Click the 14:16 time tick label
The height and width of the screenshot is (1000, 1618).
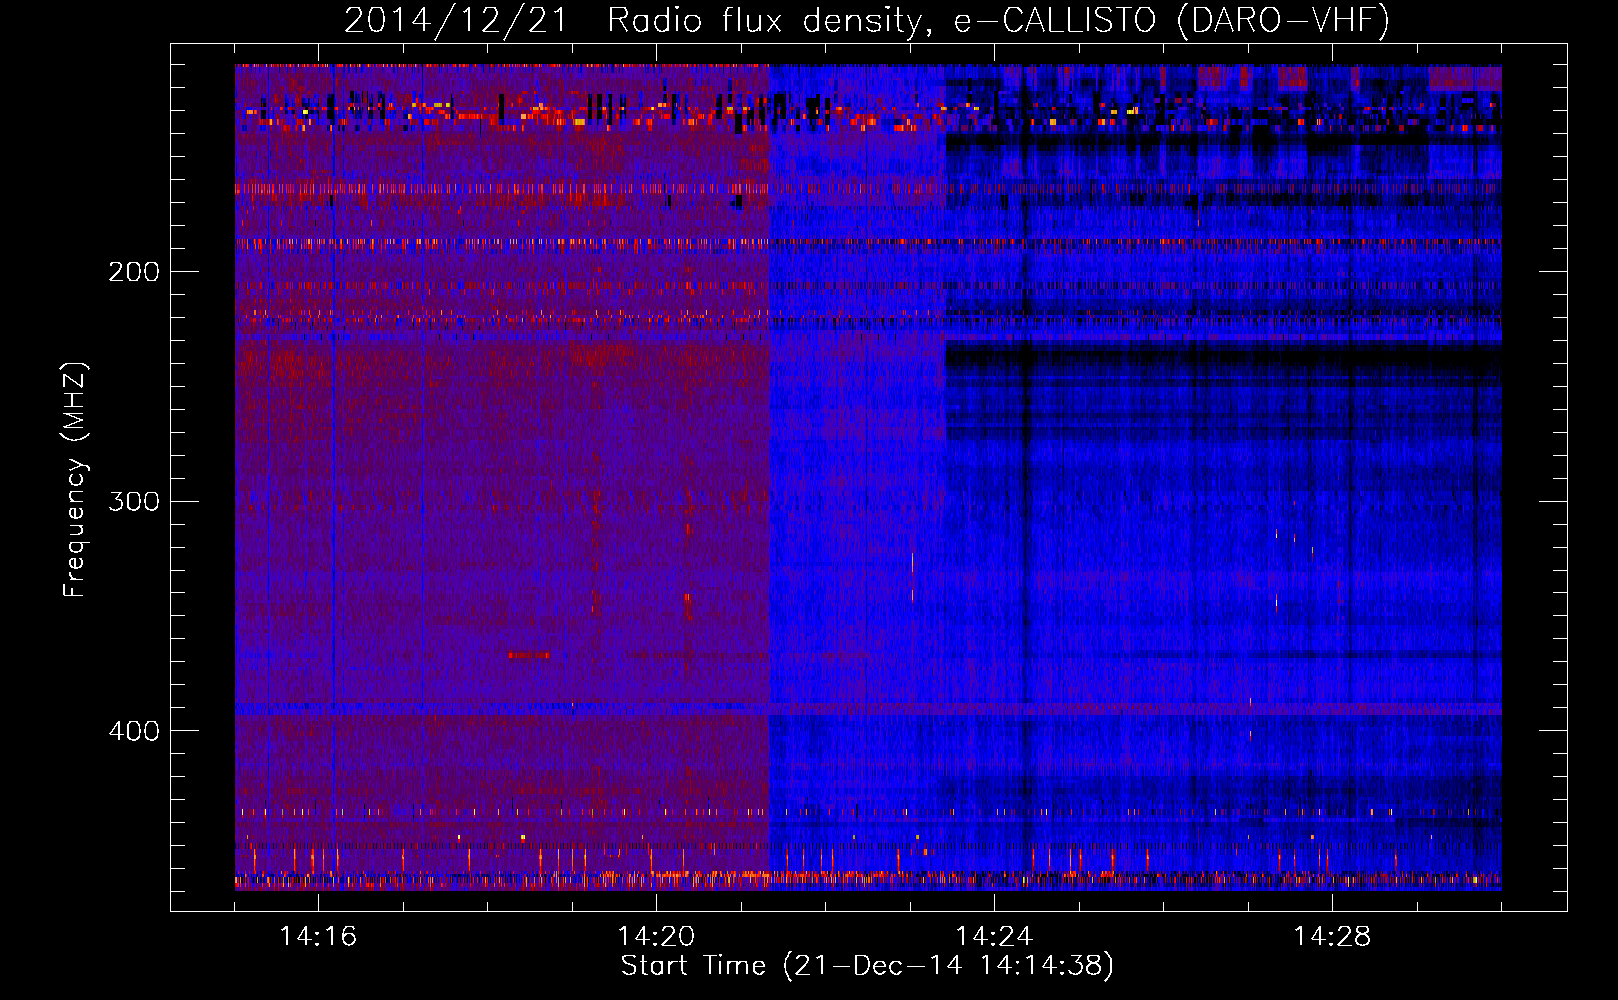[x=318, y=937]
